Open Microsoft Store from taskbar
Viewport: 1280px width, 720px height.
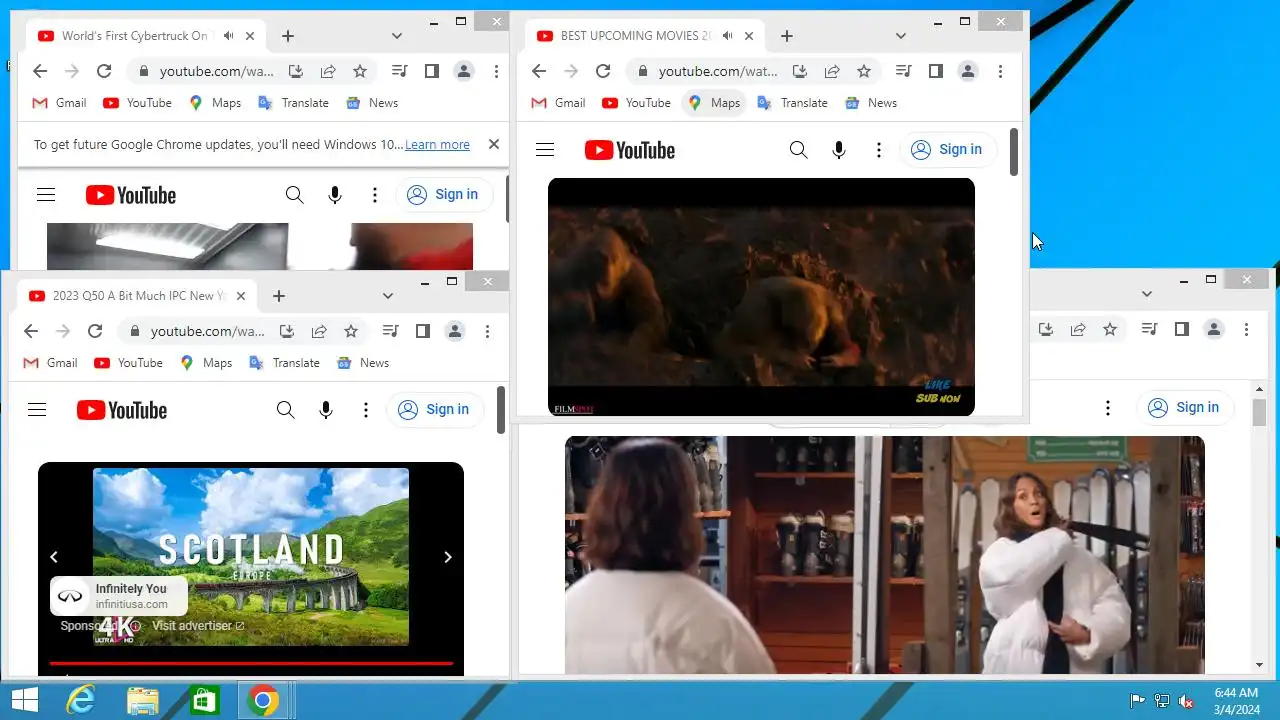point(203,701)
